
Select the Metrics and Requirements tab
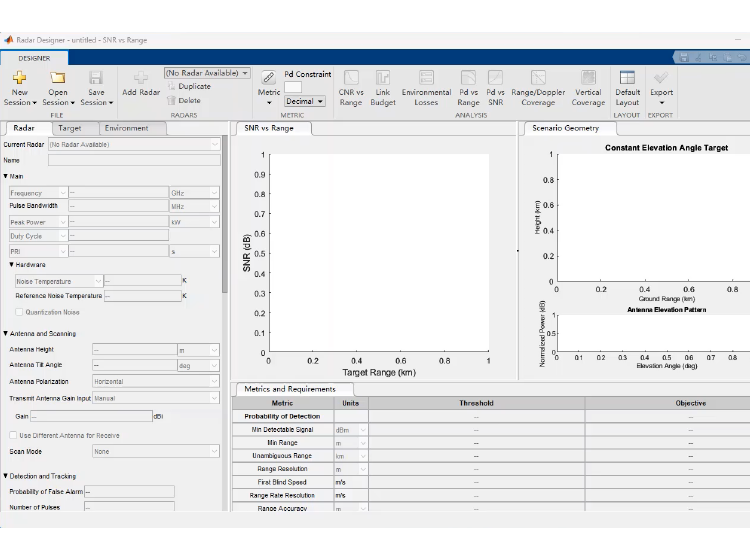(290, 389)
